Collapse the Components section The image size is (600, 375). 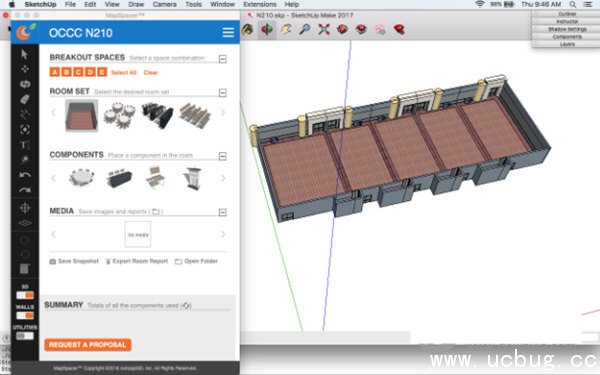point(223,156)
